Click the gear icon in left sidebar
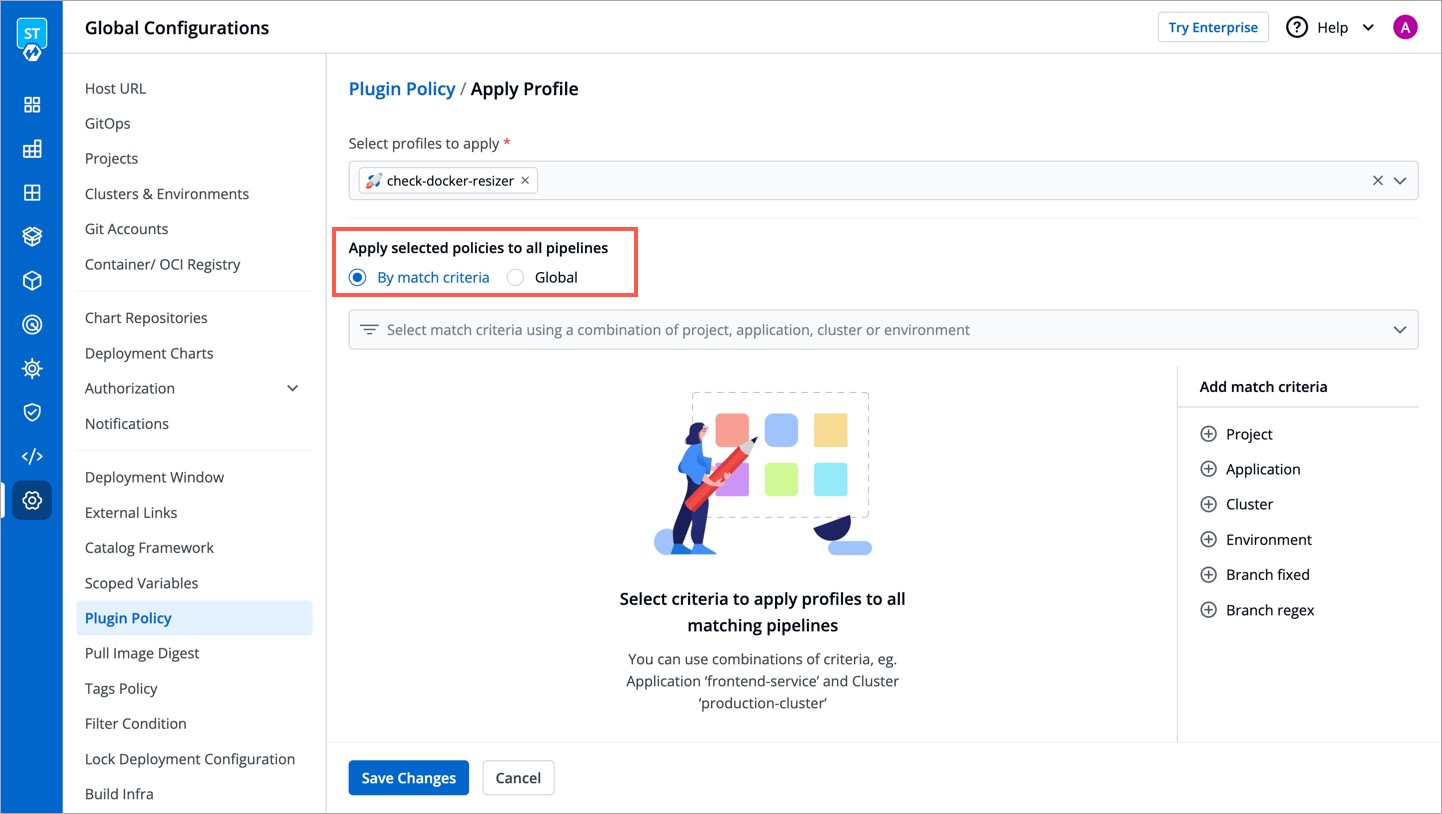 [32, 500]
